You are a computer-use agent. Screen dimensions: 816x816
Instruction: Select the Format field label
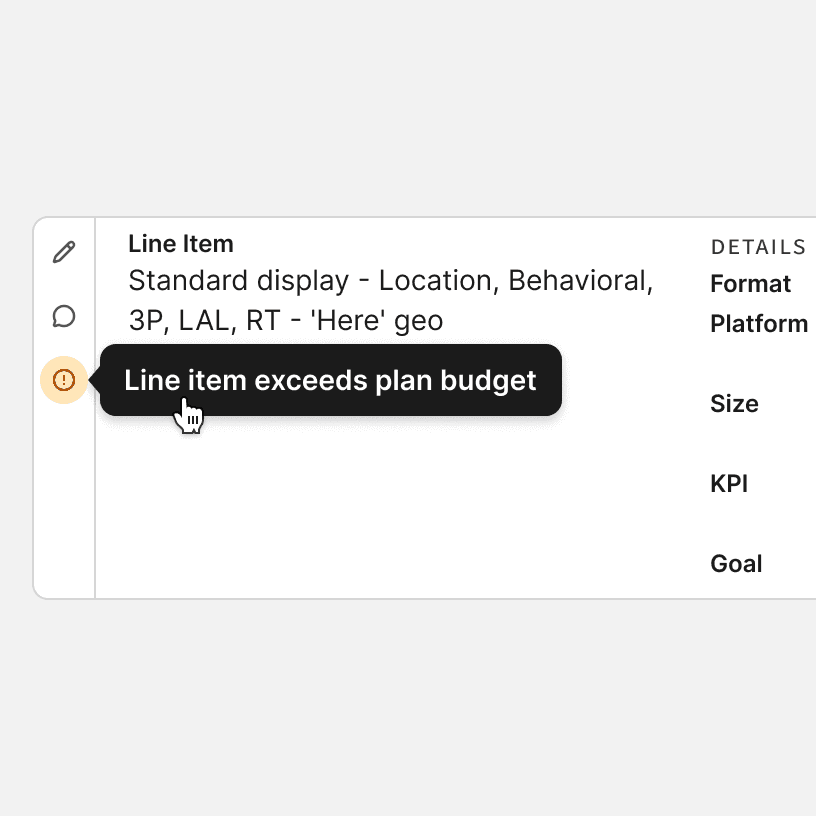(750, 284)
